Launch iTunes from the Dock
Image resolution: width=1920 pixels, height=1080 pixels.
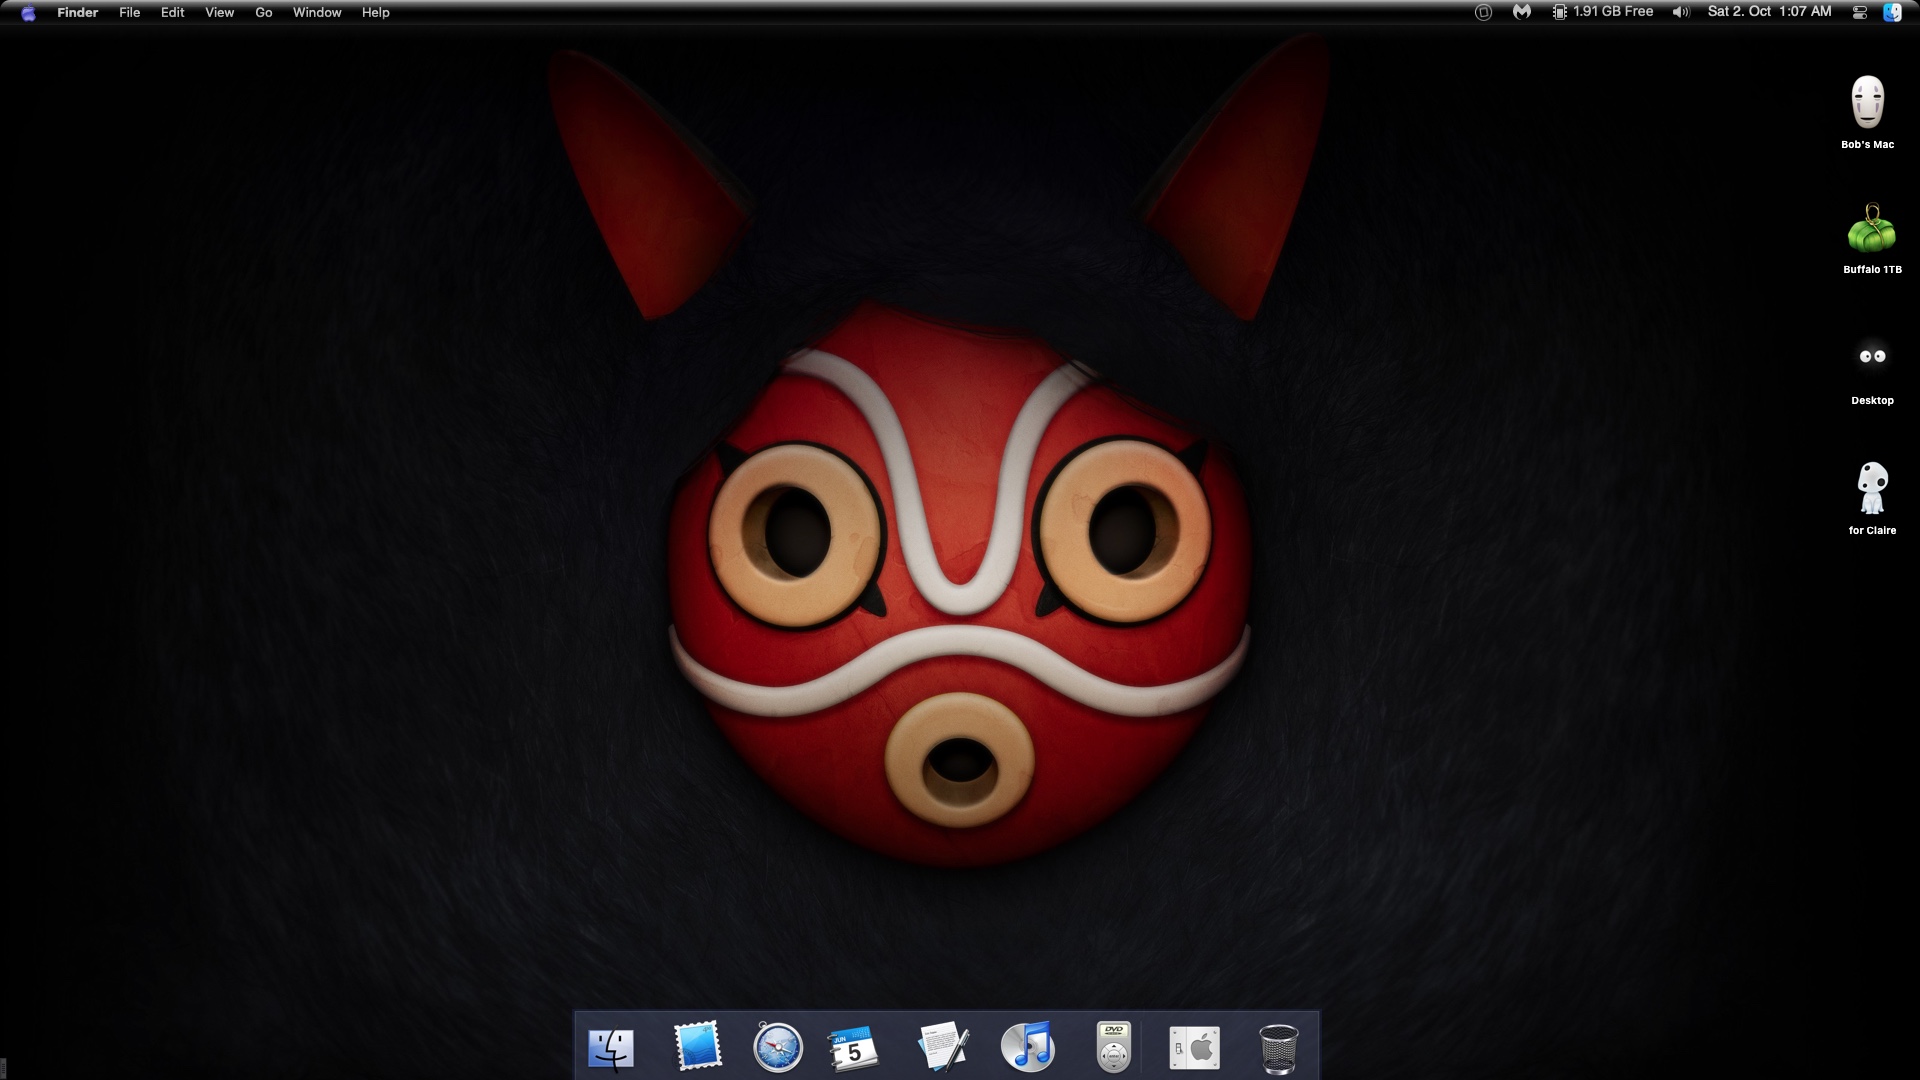coord(1028,1047)
